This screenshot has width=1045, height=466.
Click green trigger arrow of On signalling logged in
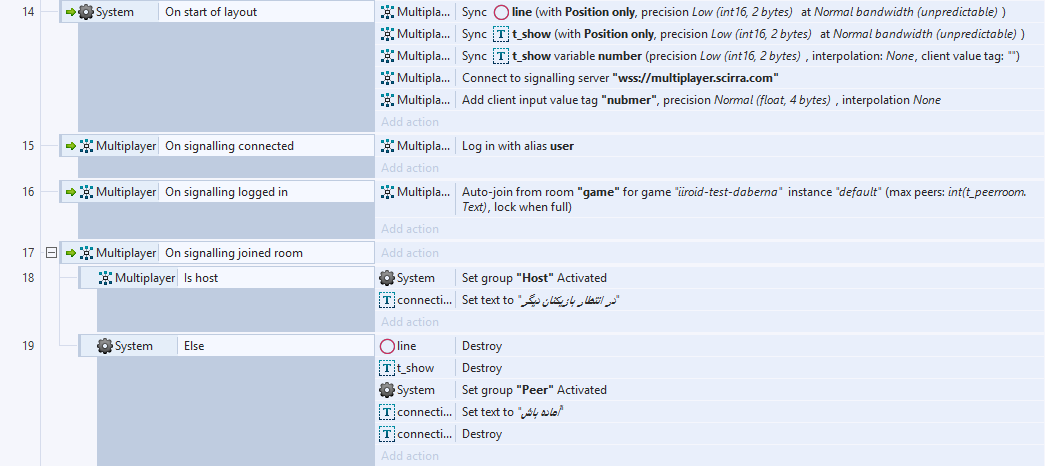point(71,192)
